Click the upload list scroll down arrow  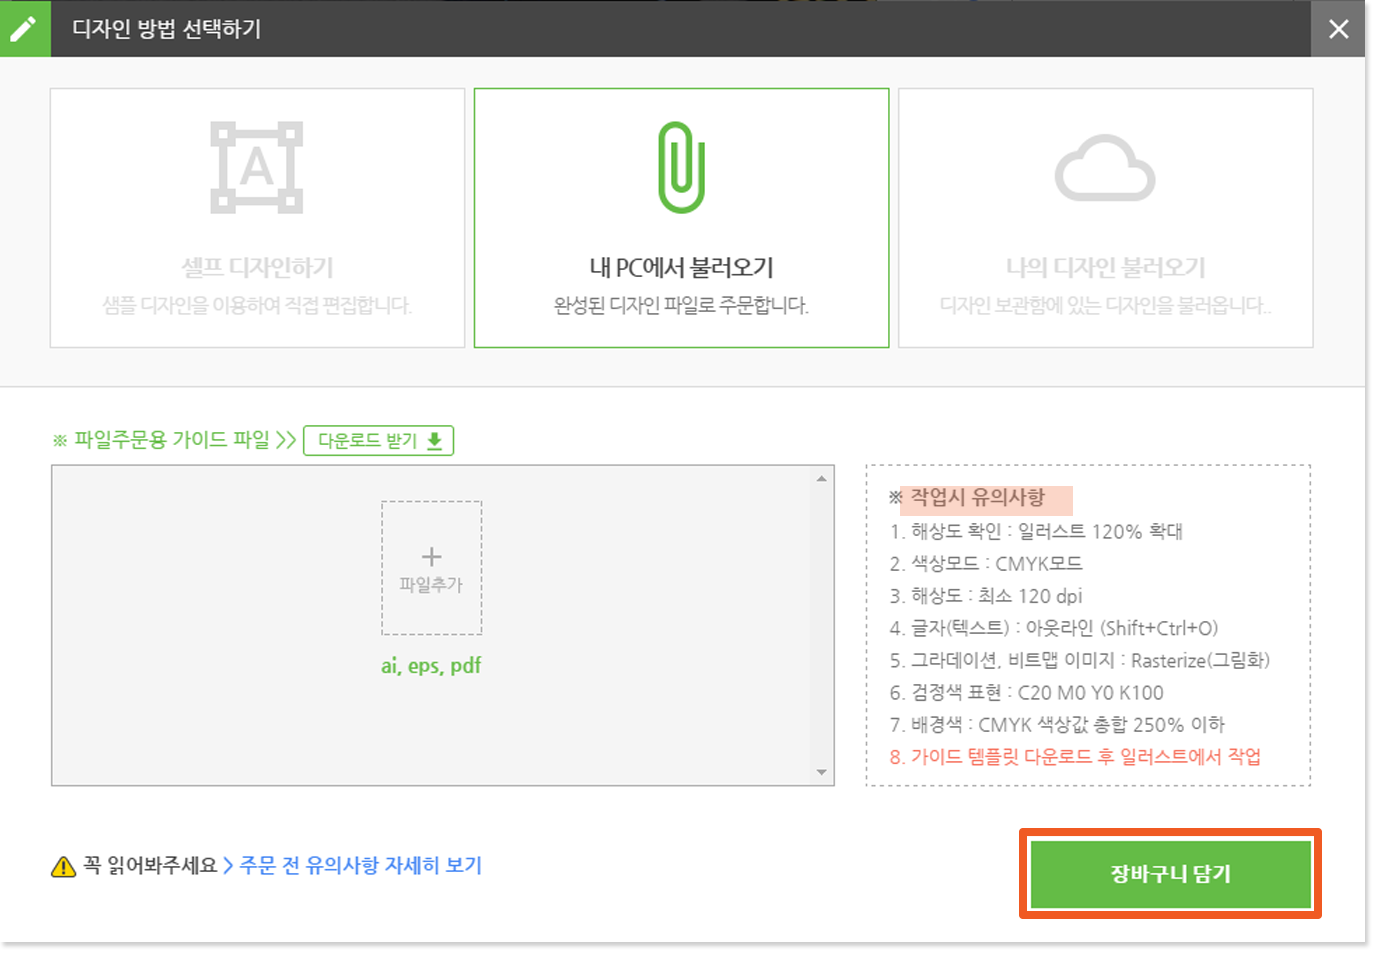822,772
